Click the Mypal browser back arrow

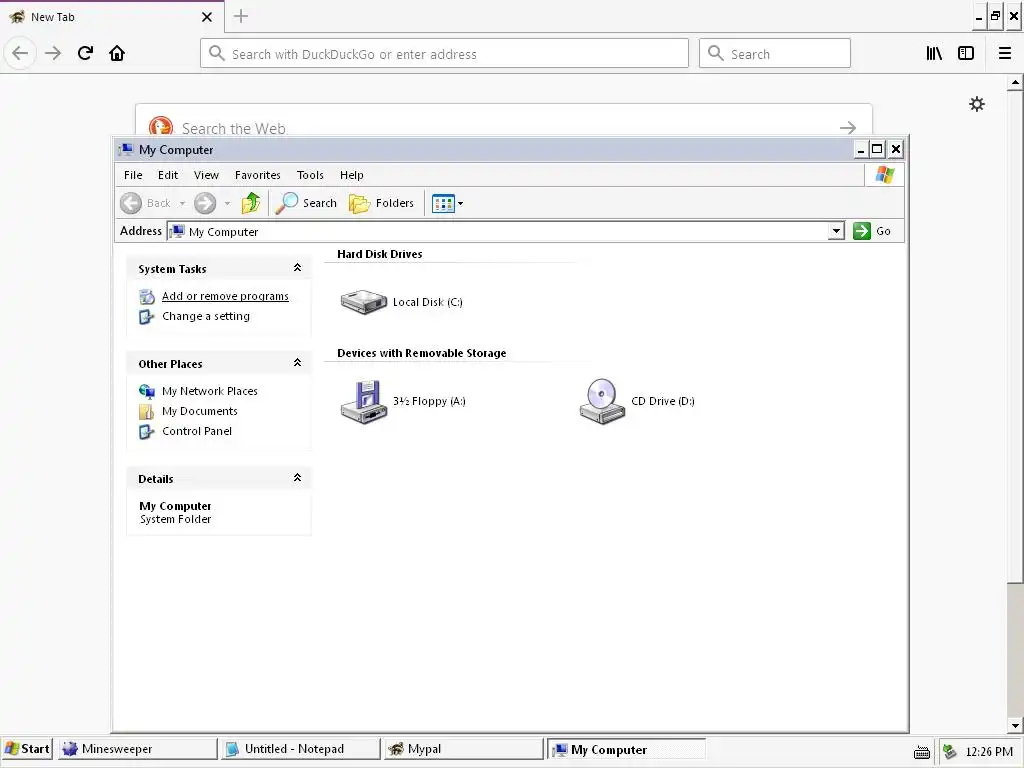coord(20,53)
